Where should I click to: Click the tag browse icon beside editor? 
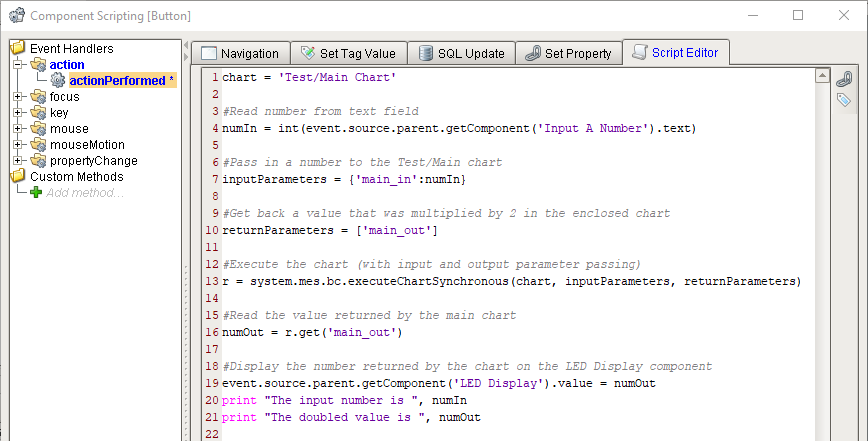click(x=844, y=100)
